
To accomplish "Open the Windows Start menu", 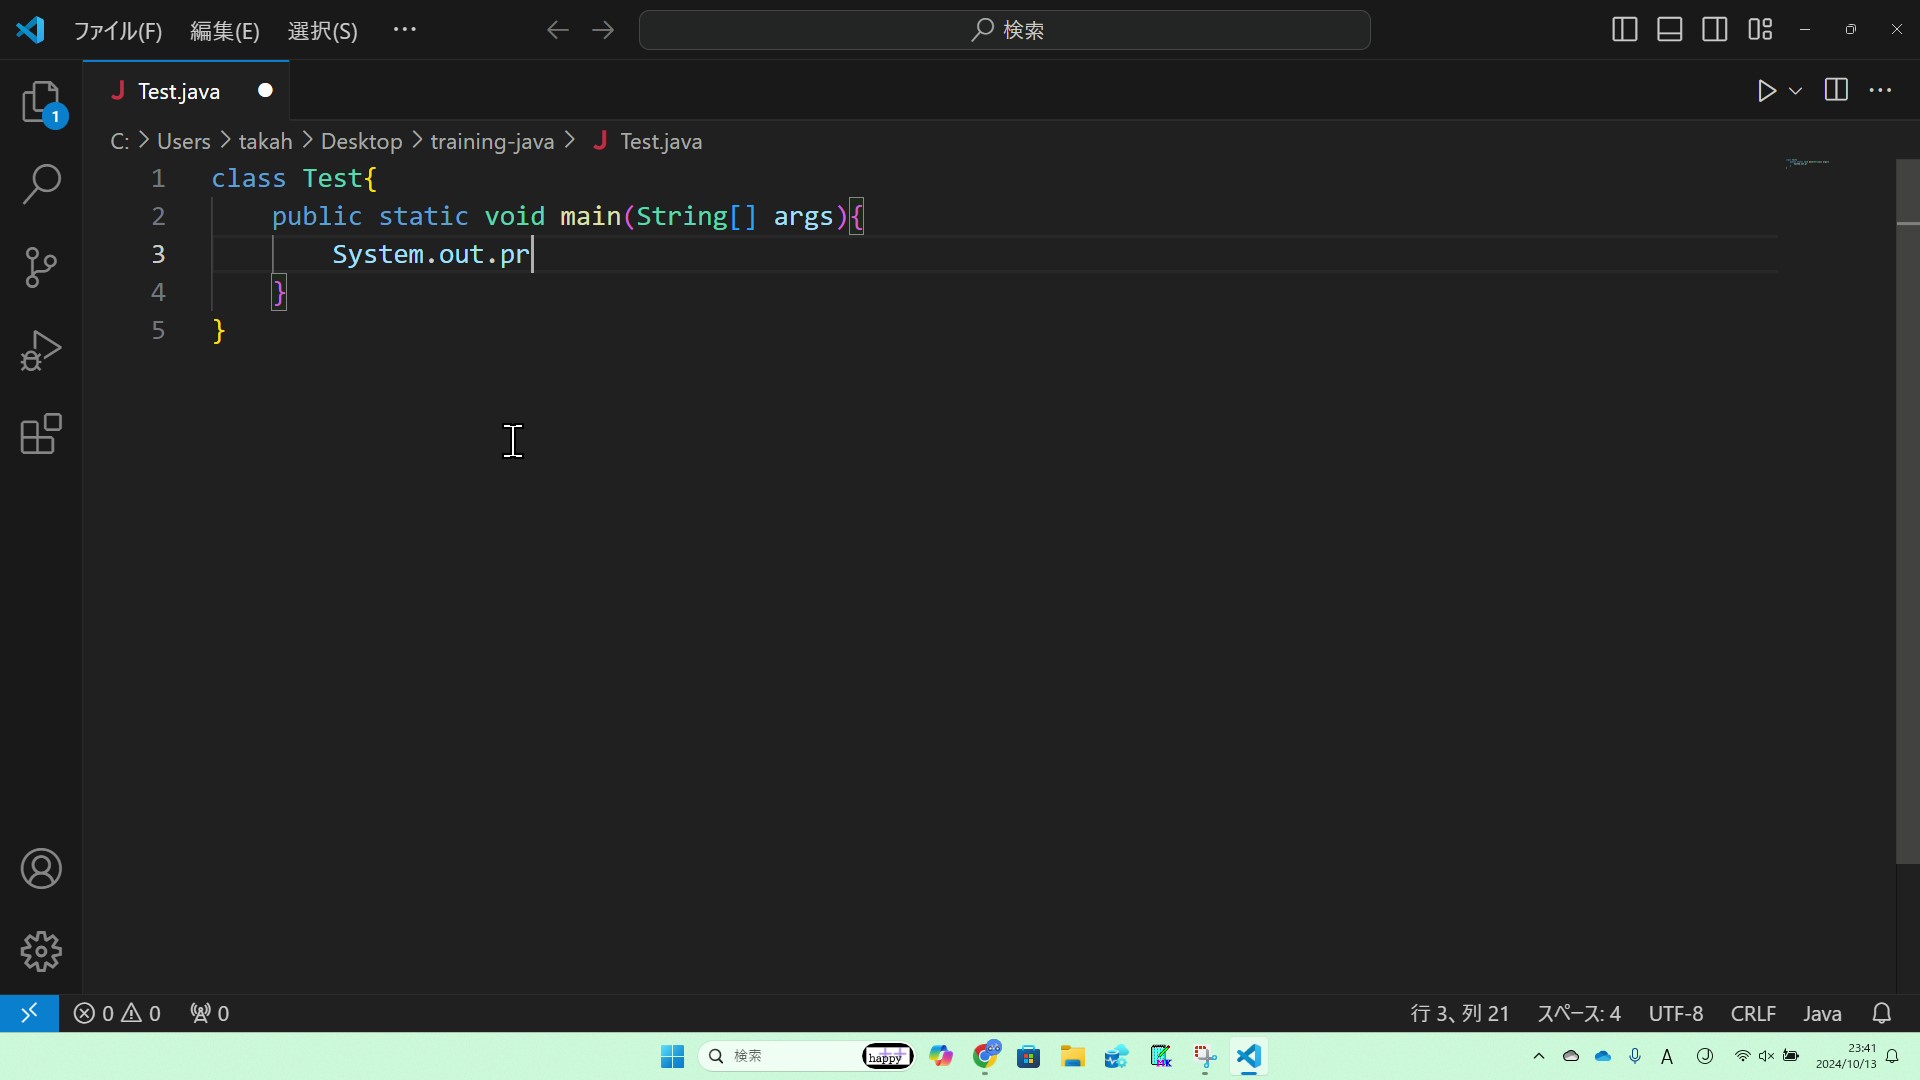I will pos(672,1057).
